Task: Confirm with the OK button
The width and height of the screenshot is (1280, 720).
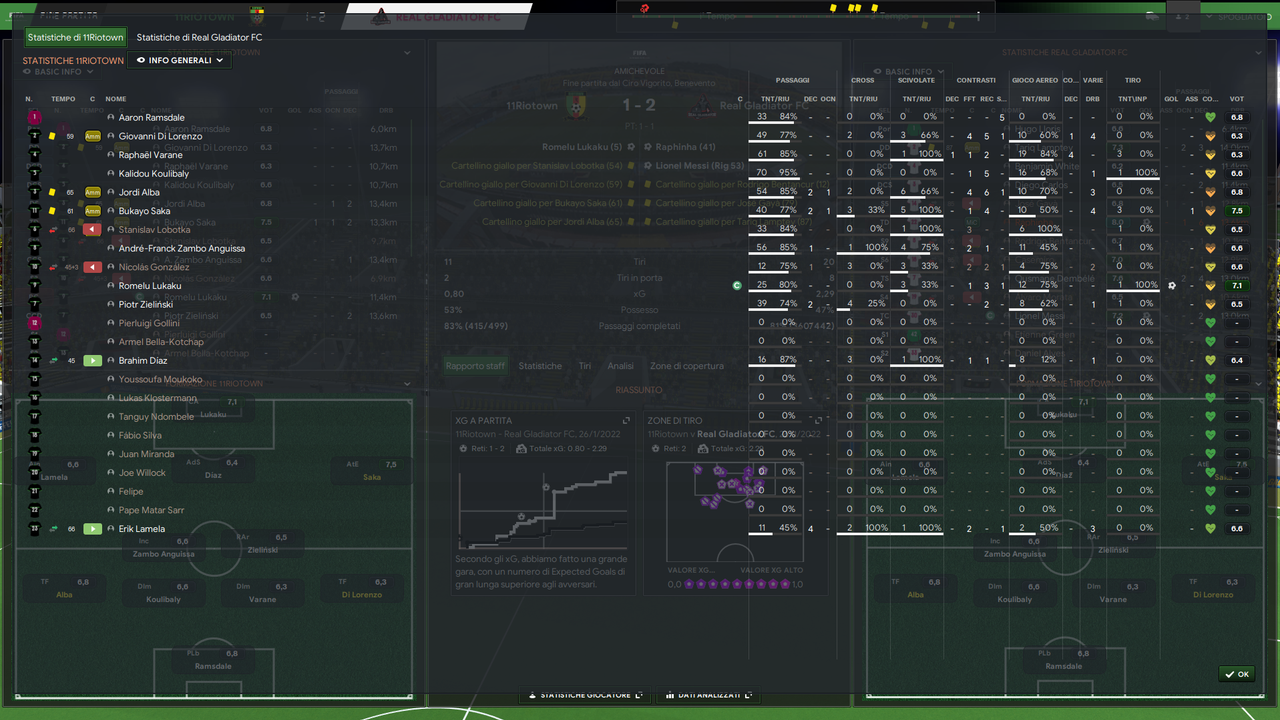Action: (1237, 674)
